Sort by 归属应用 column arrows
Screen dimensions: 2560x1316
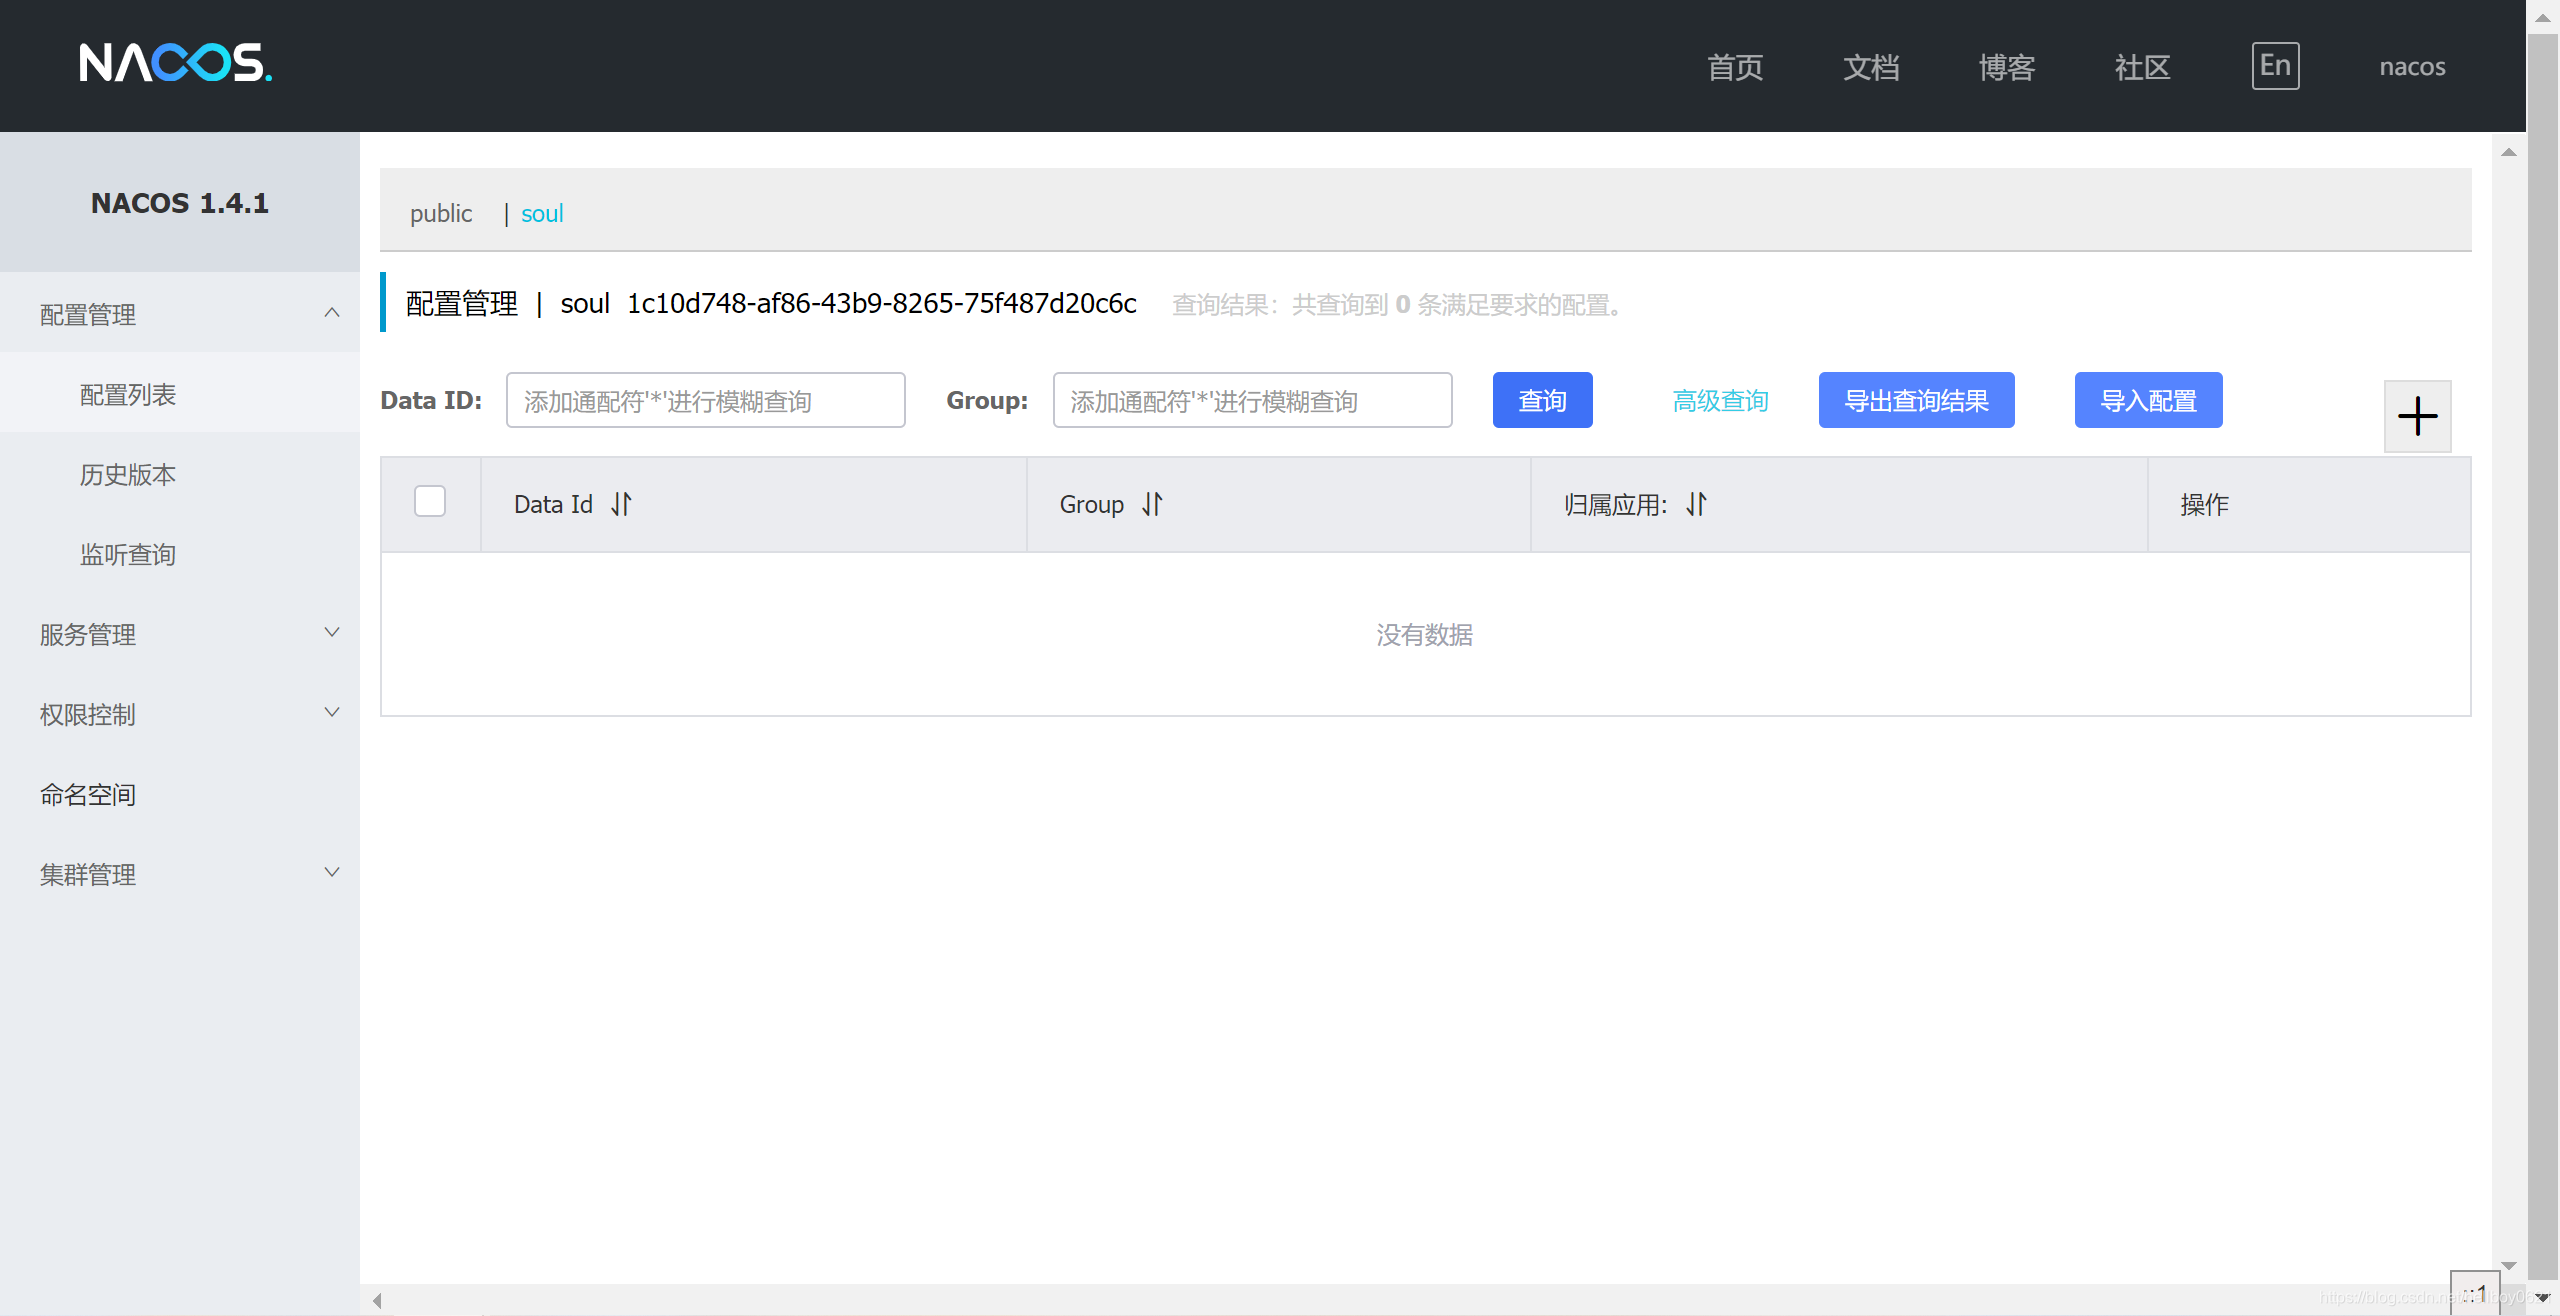click(x=1696, y=504)
